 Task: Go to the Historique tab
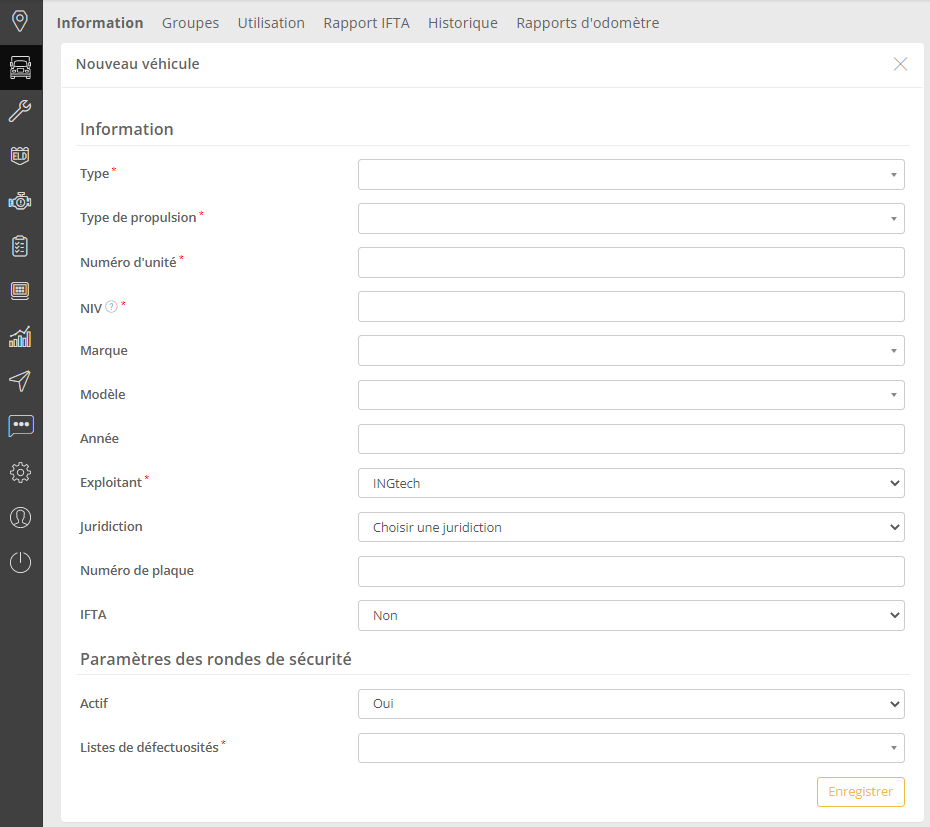462,23
